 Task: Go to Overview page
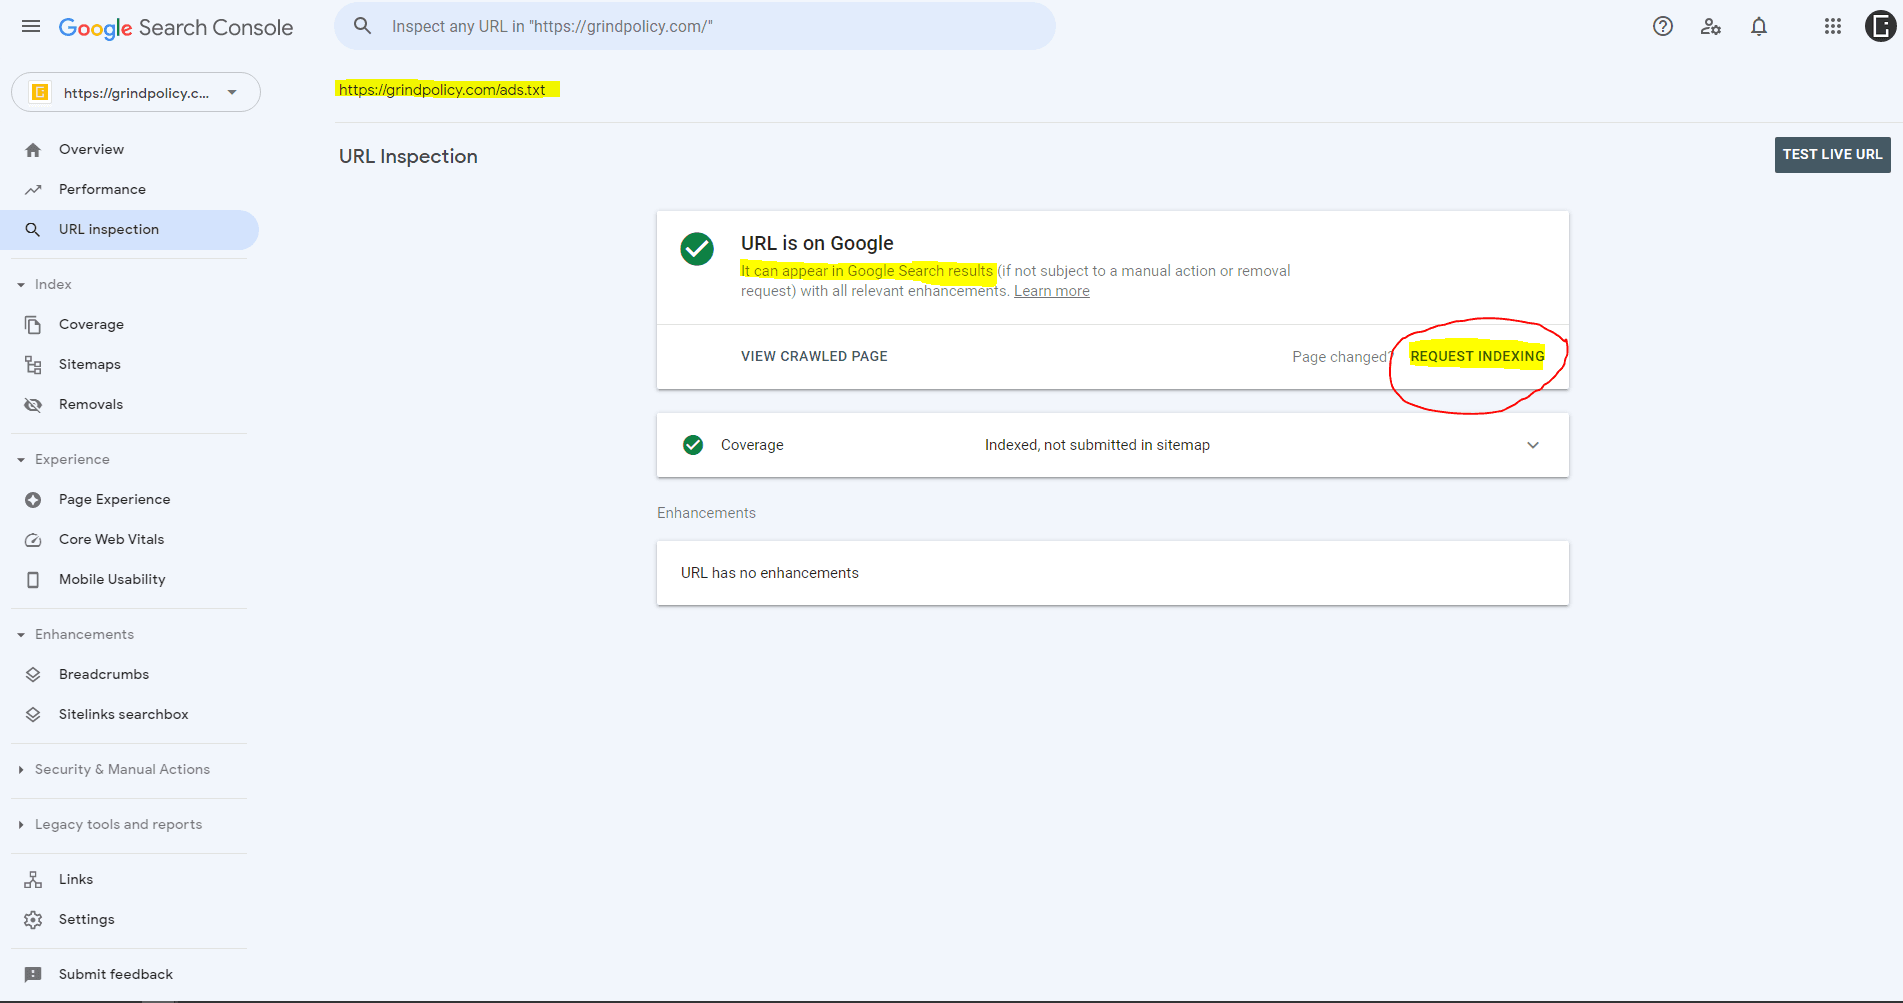point(91,149)
